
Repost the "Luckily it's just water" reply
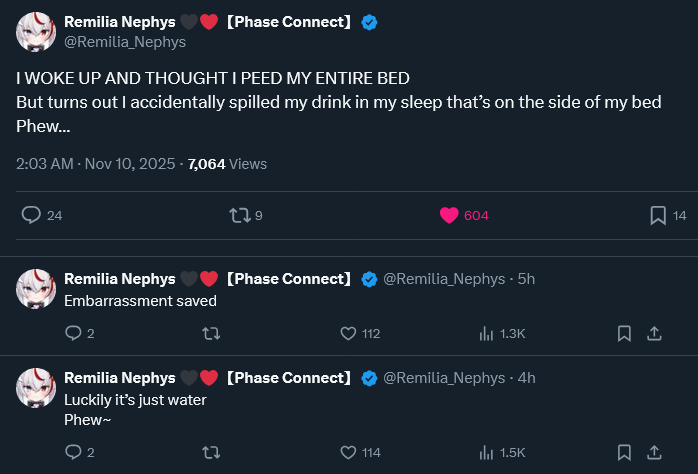[211, 452]
